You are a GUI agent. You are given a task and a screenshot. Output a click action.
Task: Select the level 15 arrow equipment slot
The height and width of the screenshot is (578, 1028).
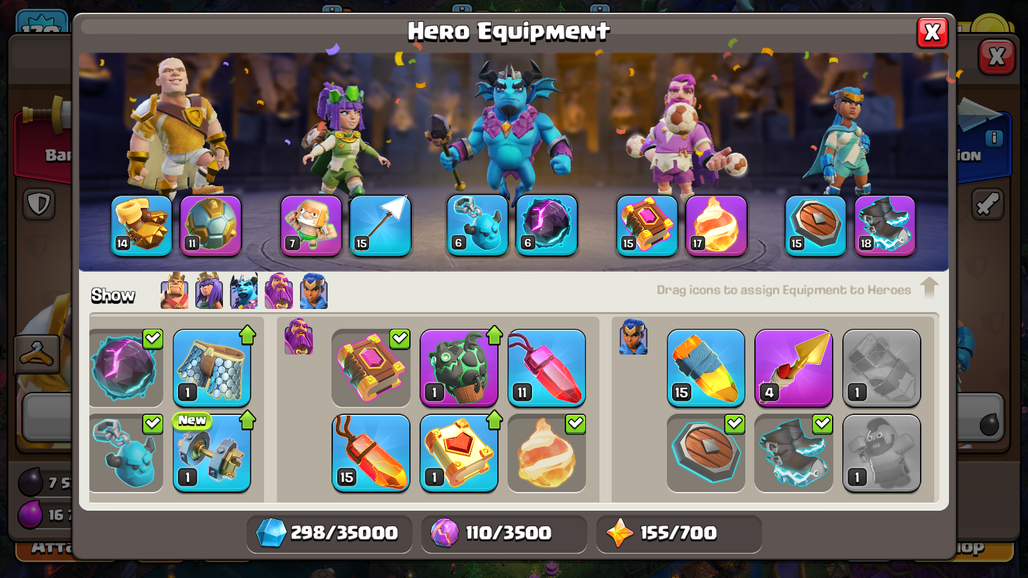point(380,225)
